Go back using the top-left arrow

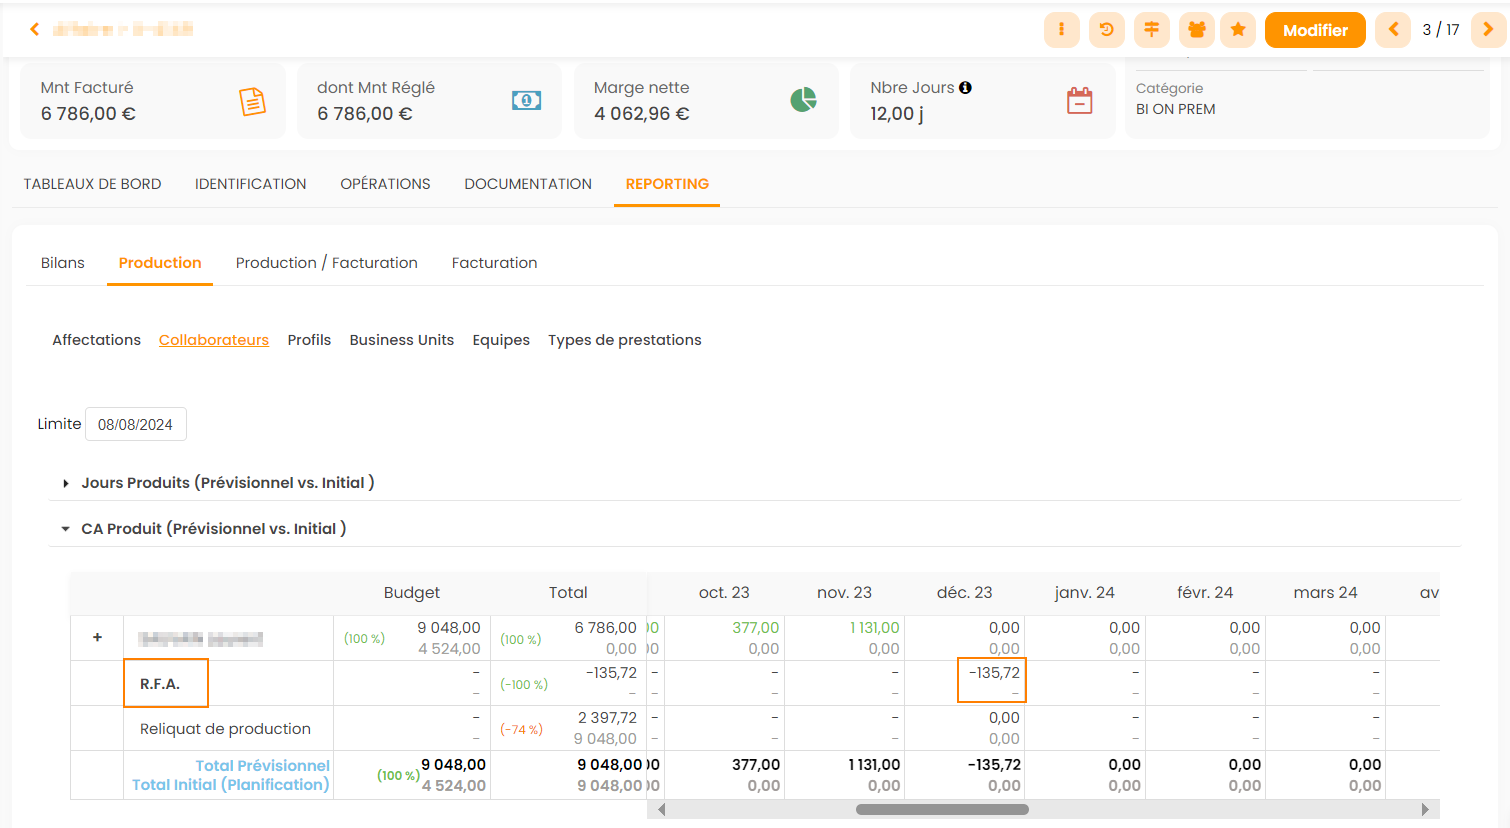coord(35,30)
